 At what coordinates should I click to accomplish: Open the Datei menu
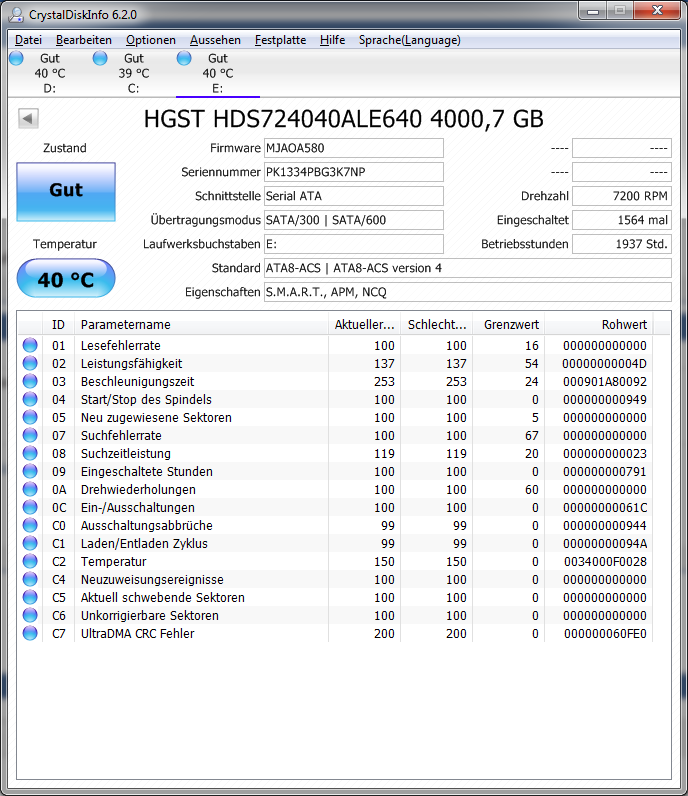coord(28,40)
